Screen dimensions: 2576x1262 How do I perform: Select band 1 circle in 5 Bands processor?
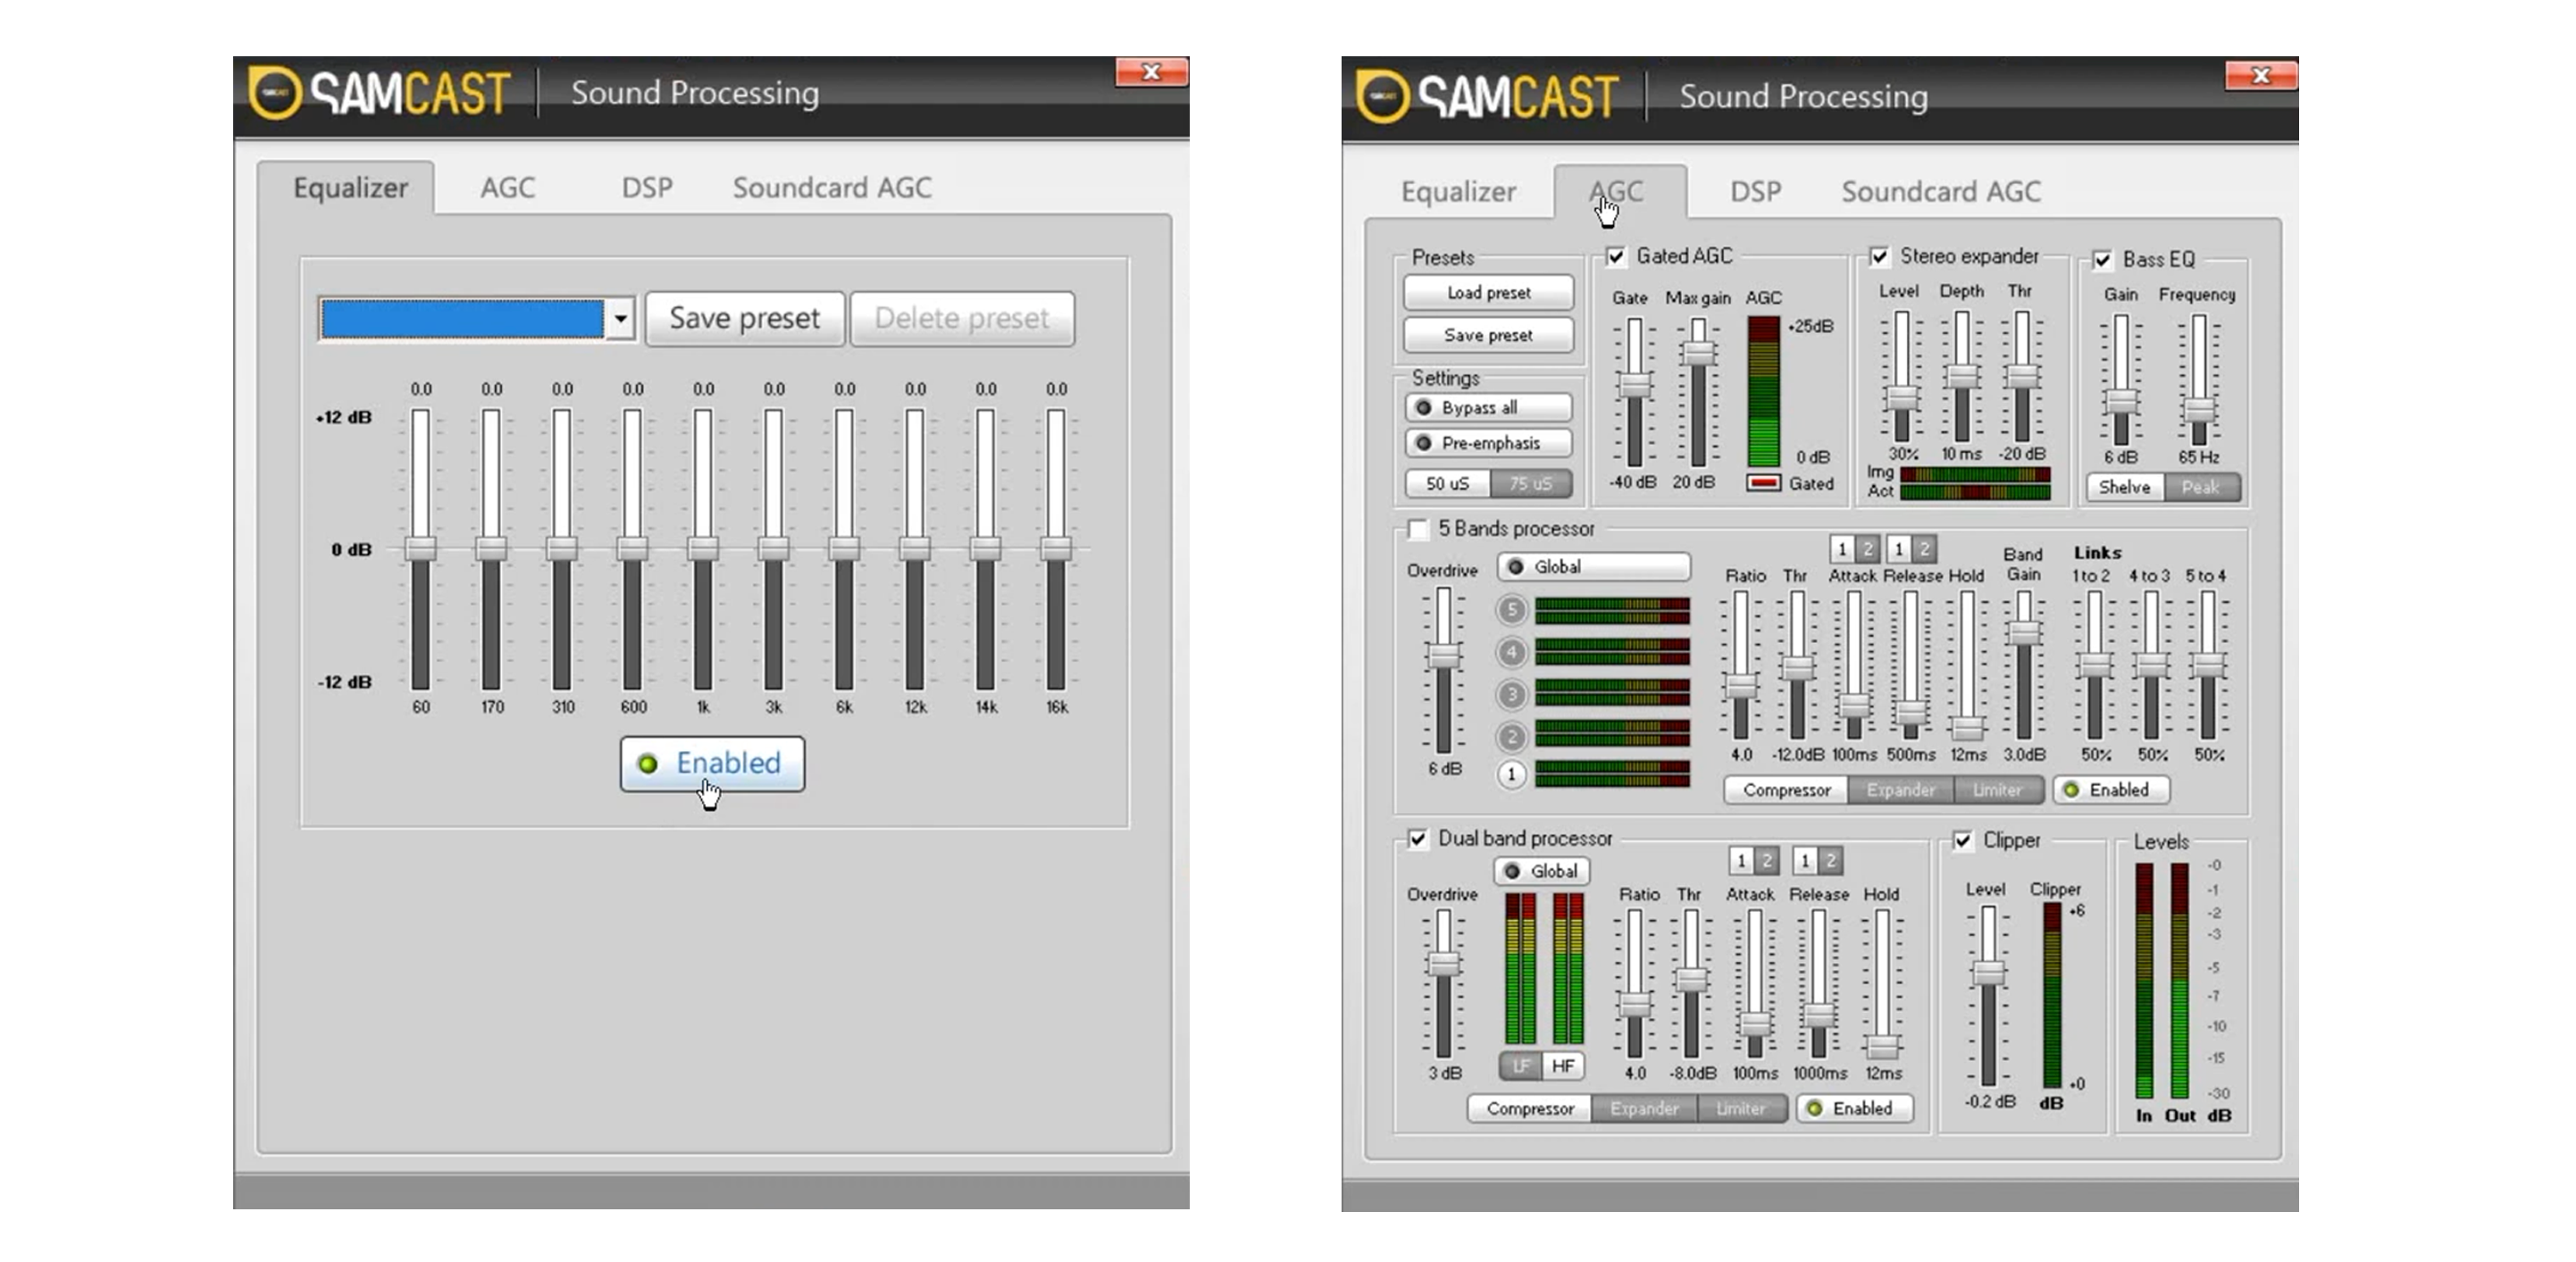[1511, 774]
